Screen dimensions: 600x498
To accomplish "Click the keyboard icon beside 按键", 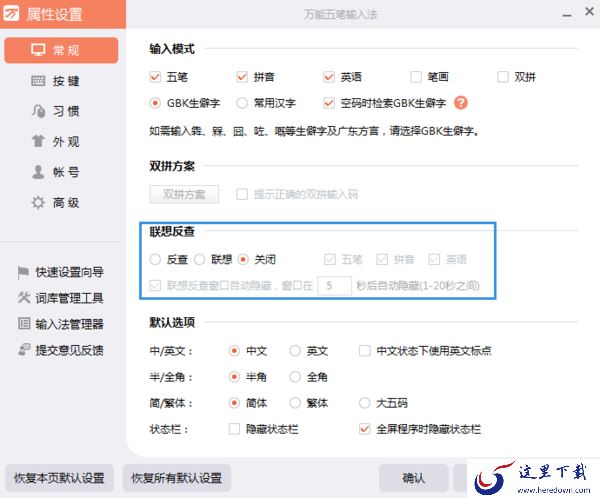I will (38, 81).
